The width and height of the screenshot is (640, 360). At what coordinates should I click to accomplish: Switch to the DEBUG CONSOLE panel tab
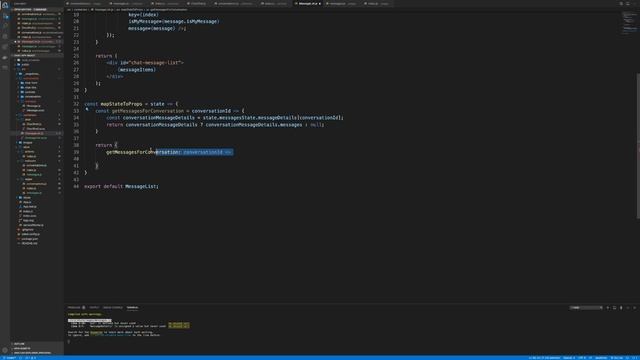coord(113,307)
